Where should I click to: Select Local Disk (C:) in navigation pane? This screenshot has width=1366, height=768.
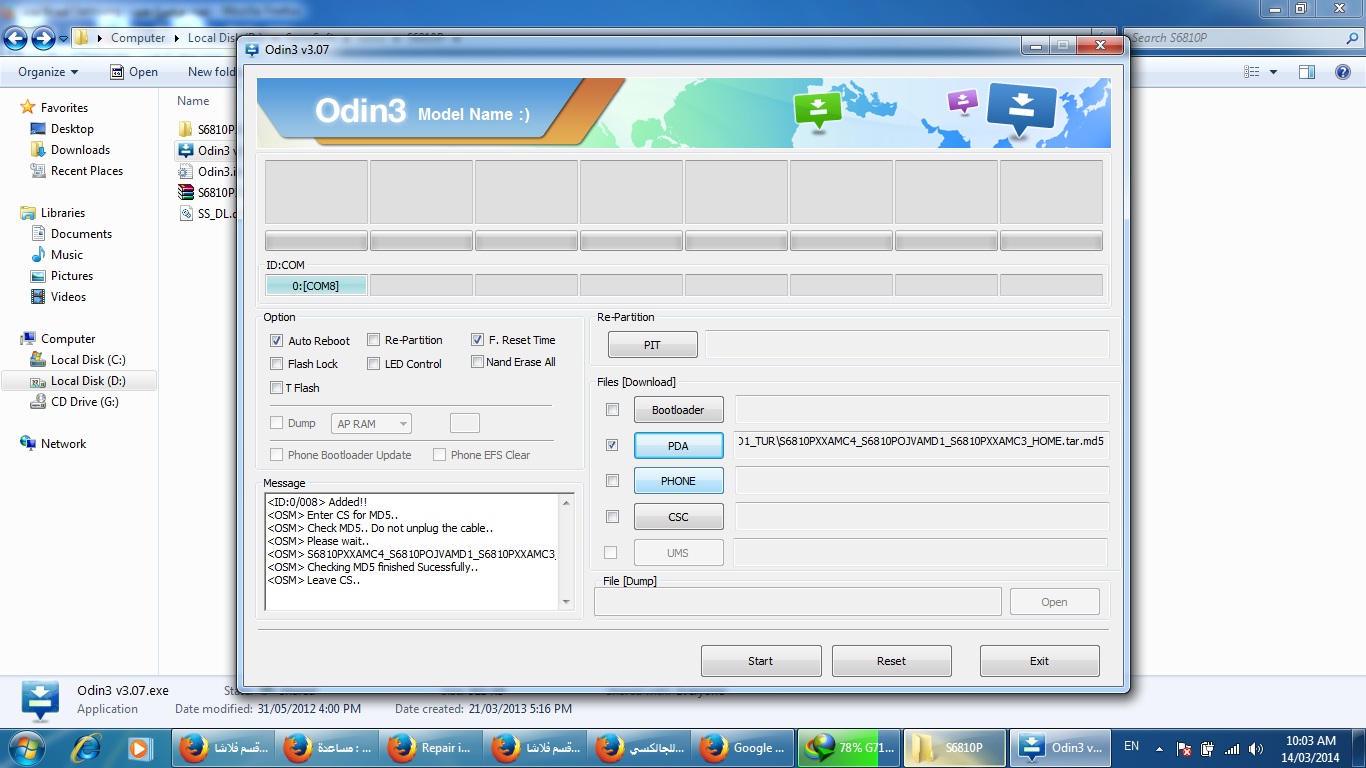[88, 360]
